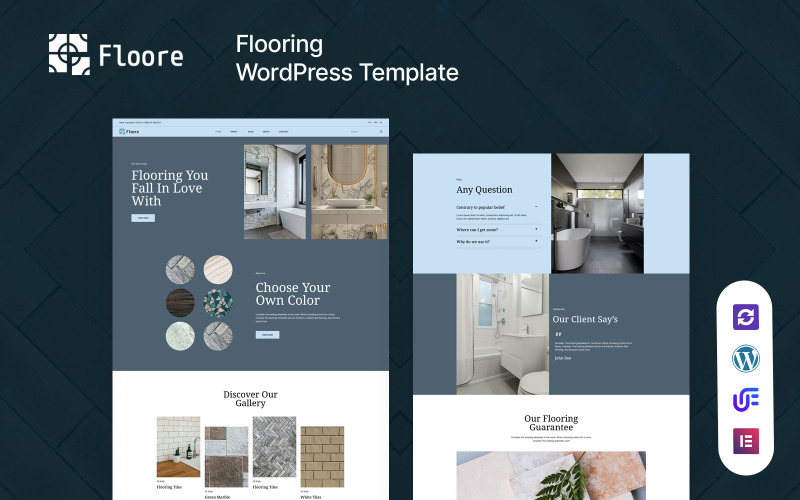Click the button under "Flooring You Fall In Love With"

click(x=143, y=217)
